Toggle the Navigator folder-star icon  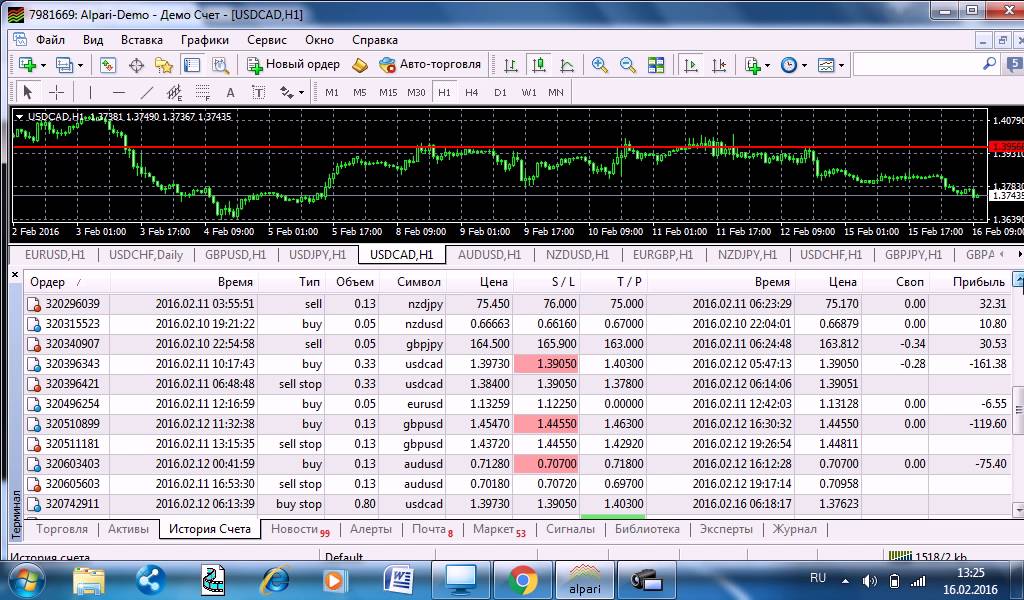pyautogui.click(x=163, y=65)
